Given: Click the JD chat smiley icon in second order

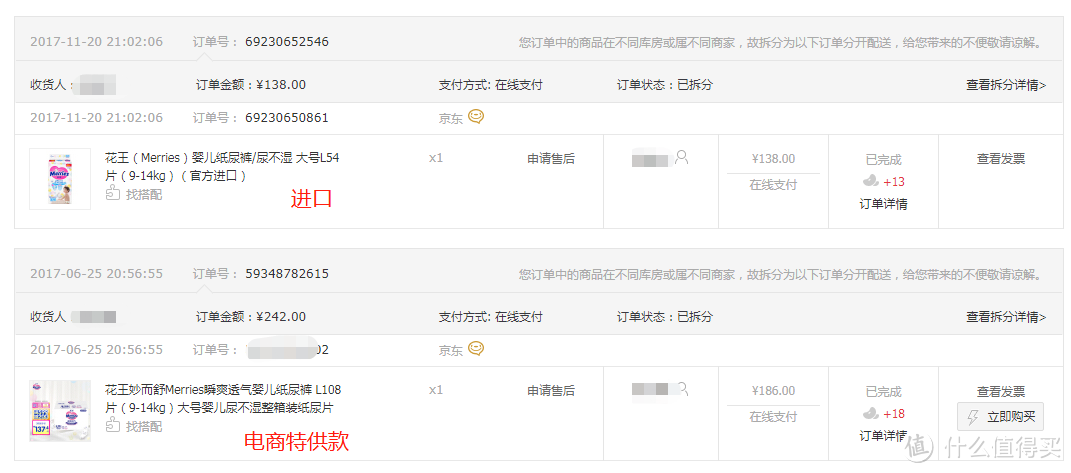Looking at the screenshot, I should [x=476, y=349].
